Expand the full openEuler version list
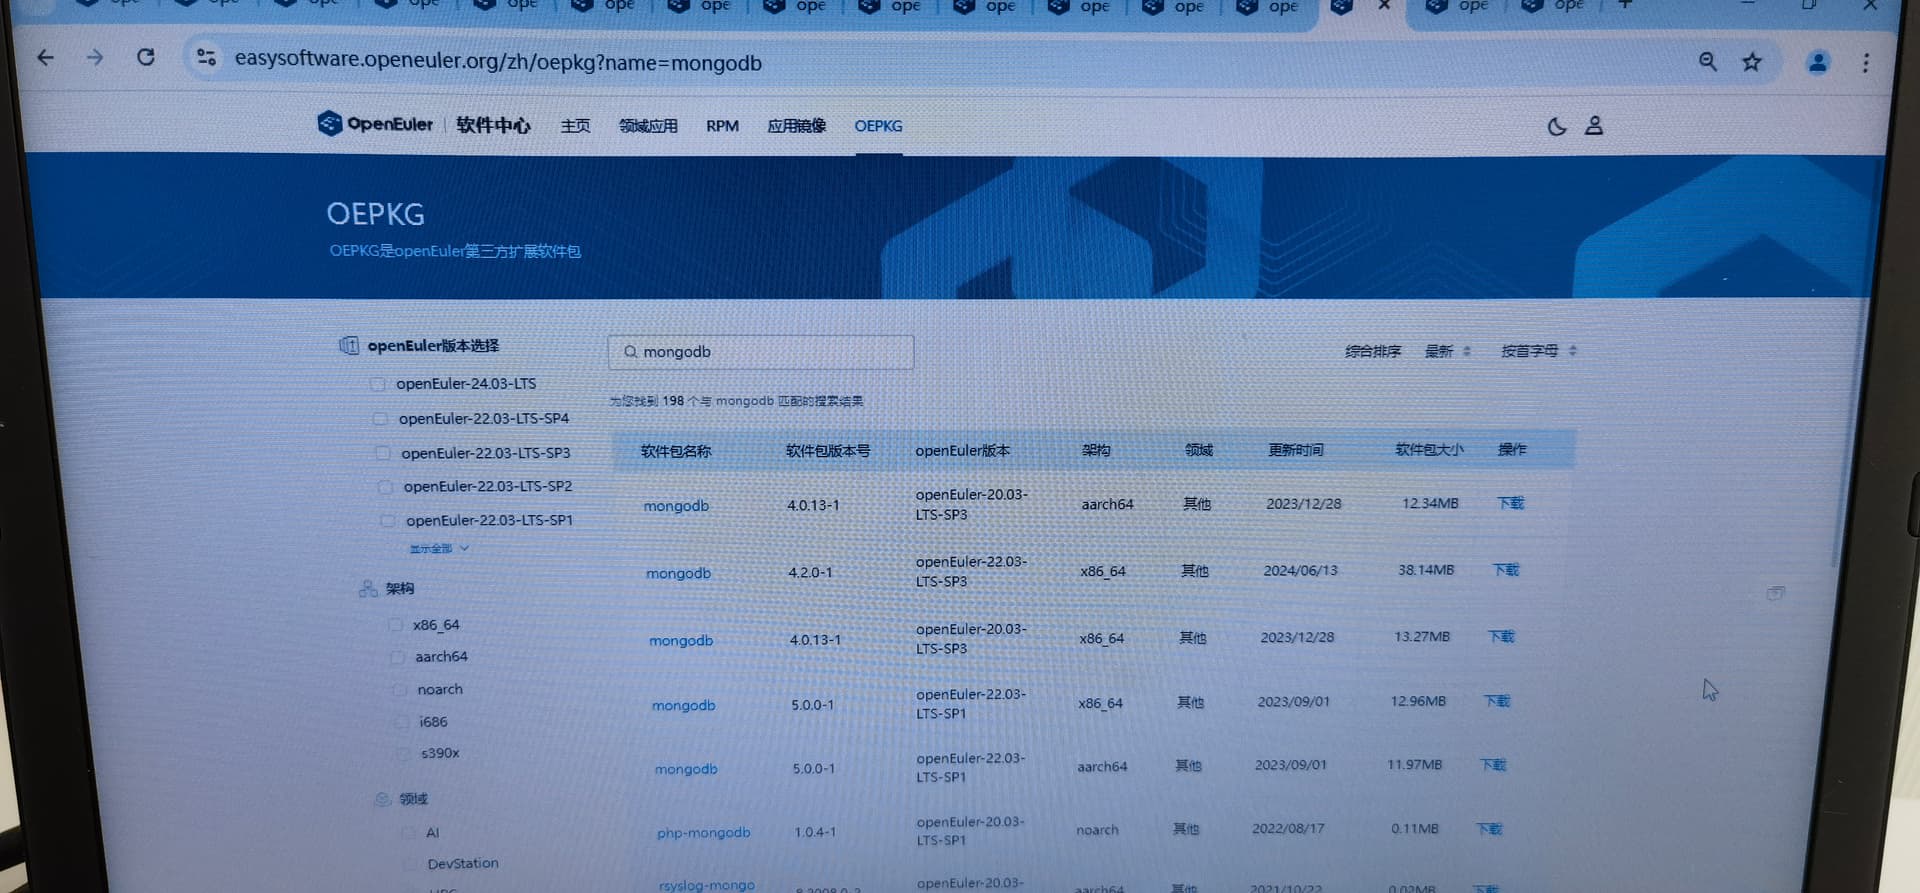Screen dimensions: 1920x893 click(438, 548)
